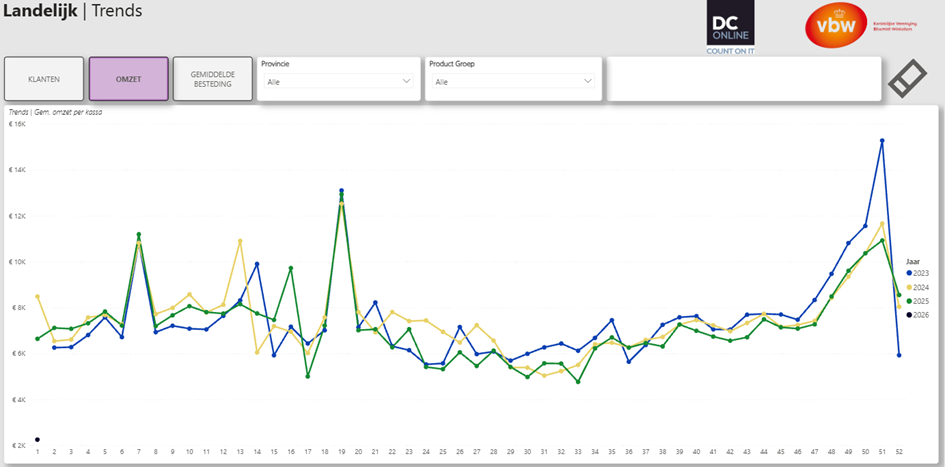Open the Gemiddelde Besteding view
This screenshot has width=945, height=467.
click(212, 79)
